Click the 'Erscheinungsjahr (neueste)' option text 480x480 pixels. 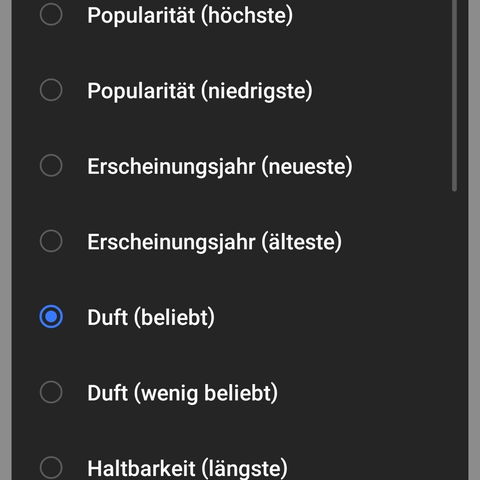coord(220,166)
